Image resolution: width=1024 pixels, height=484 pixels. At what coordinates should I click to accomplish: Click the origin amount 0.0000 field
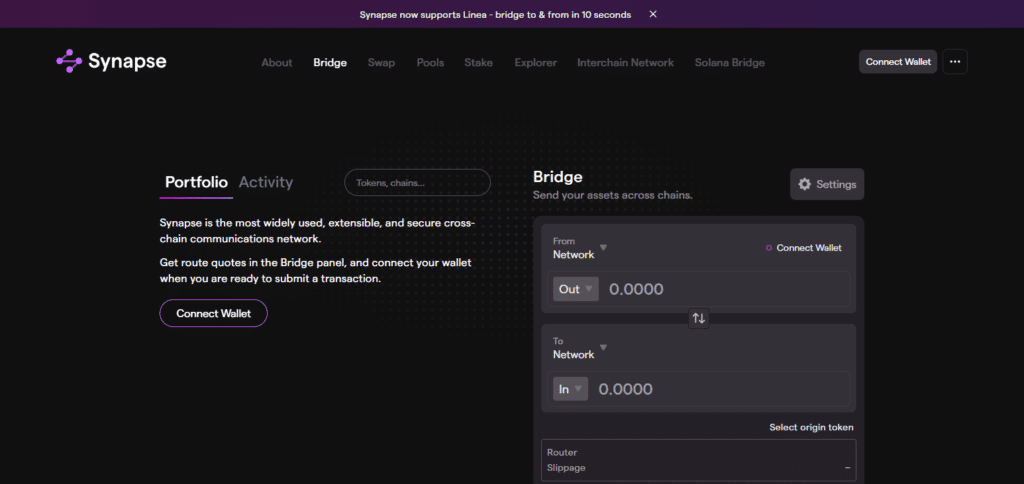(636, 289)
